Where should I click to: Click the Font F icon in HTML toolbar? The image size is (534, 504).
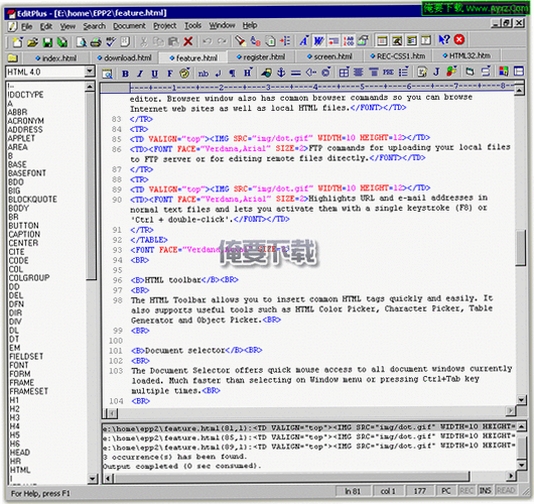[x=170, y=73]
